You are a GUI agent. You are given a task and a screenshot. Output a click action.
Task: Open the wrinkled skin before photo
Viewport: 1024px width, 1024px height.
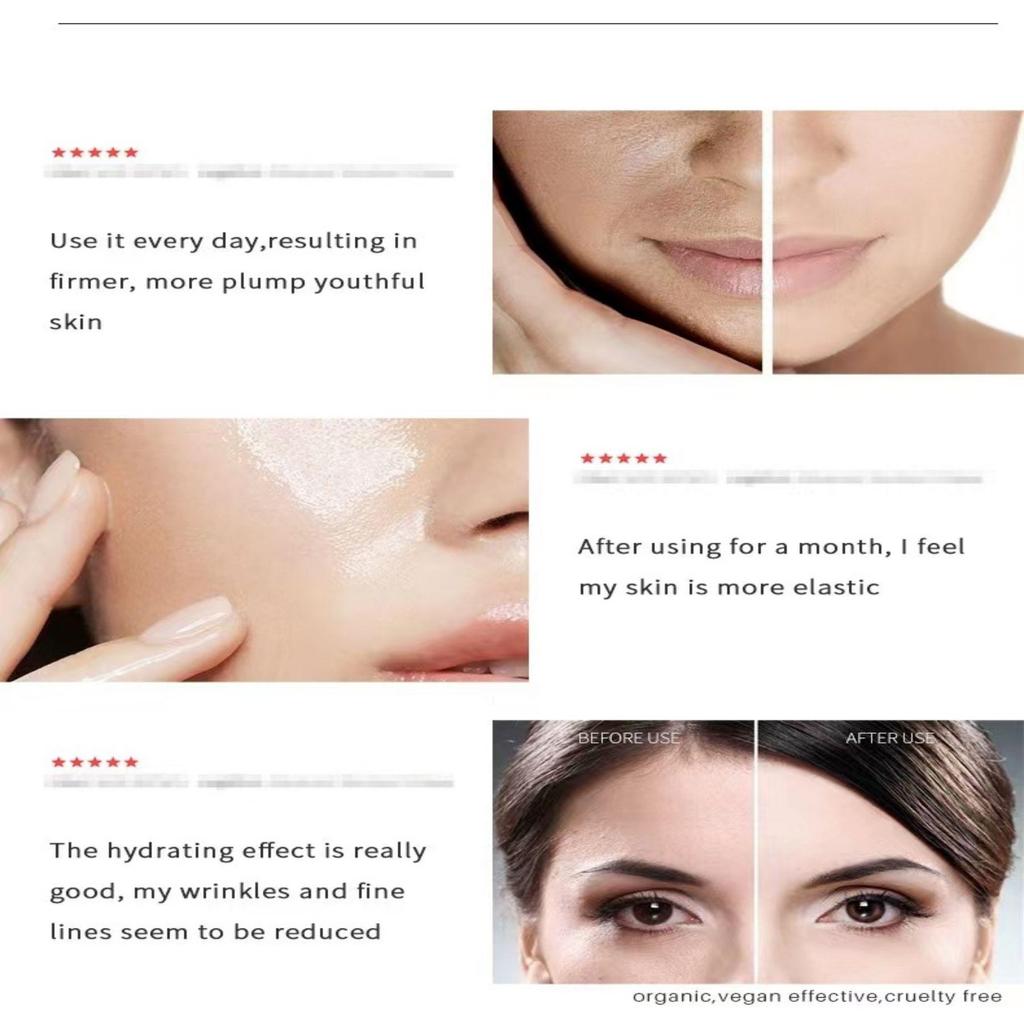[x=627, y=242]
